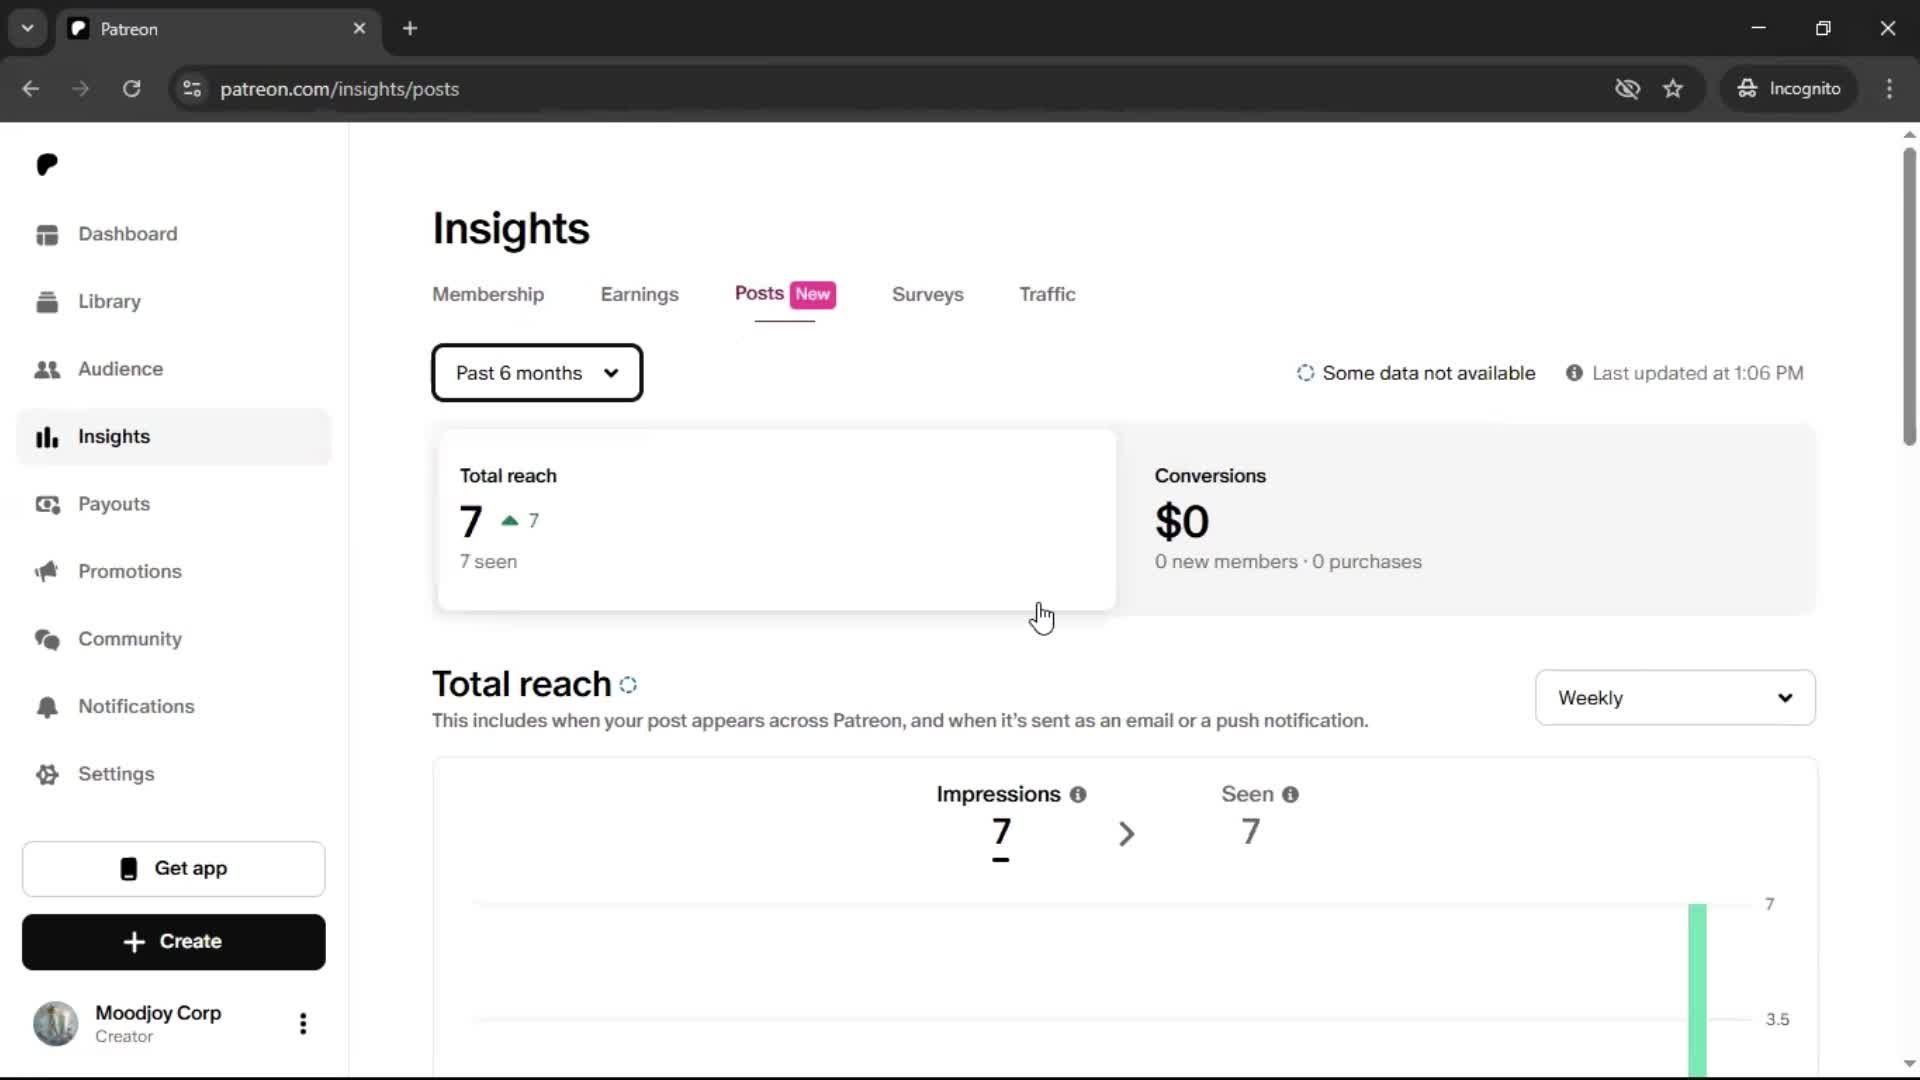Image resolution: width=1920 pixels, height=1080 pixels.
Task: Close the Patreon tab
Action: (x=360, y=29)
